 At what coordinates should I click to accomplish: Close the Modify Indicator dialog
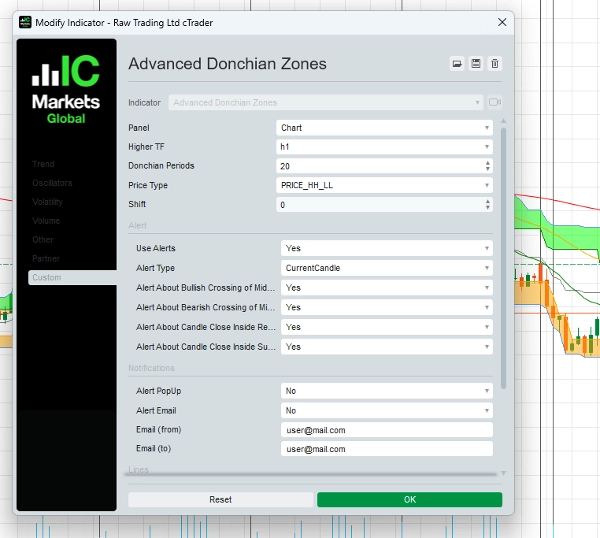[501, 22]
